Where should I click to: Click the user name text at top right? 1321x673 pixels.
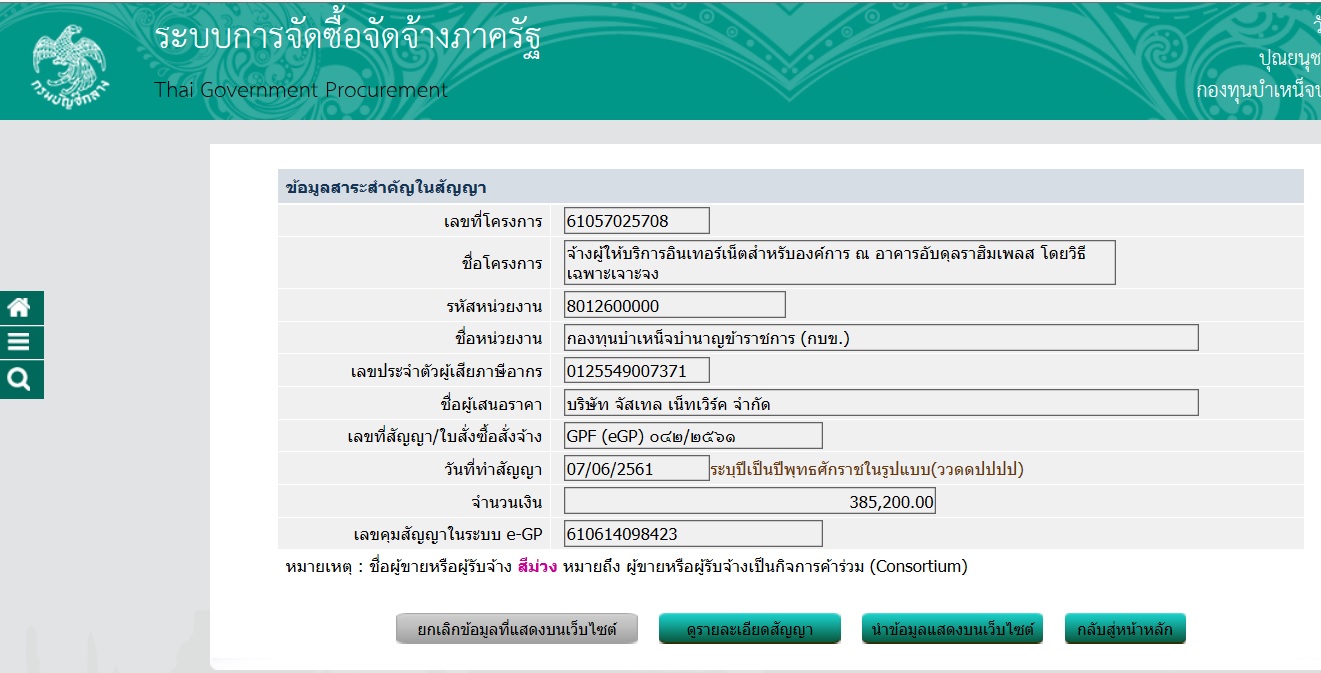click(1288, 56)
